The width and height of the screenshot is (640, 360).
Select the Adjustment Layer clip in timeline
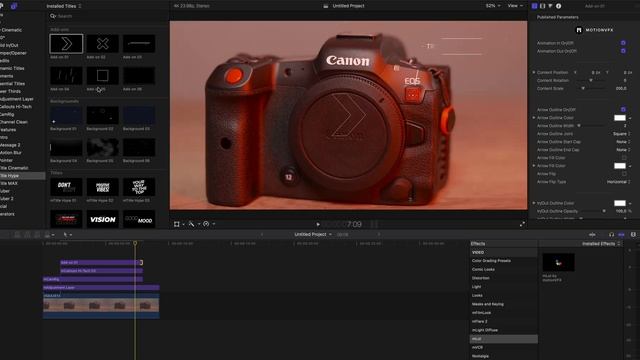click(101, 288)
